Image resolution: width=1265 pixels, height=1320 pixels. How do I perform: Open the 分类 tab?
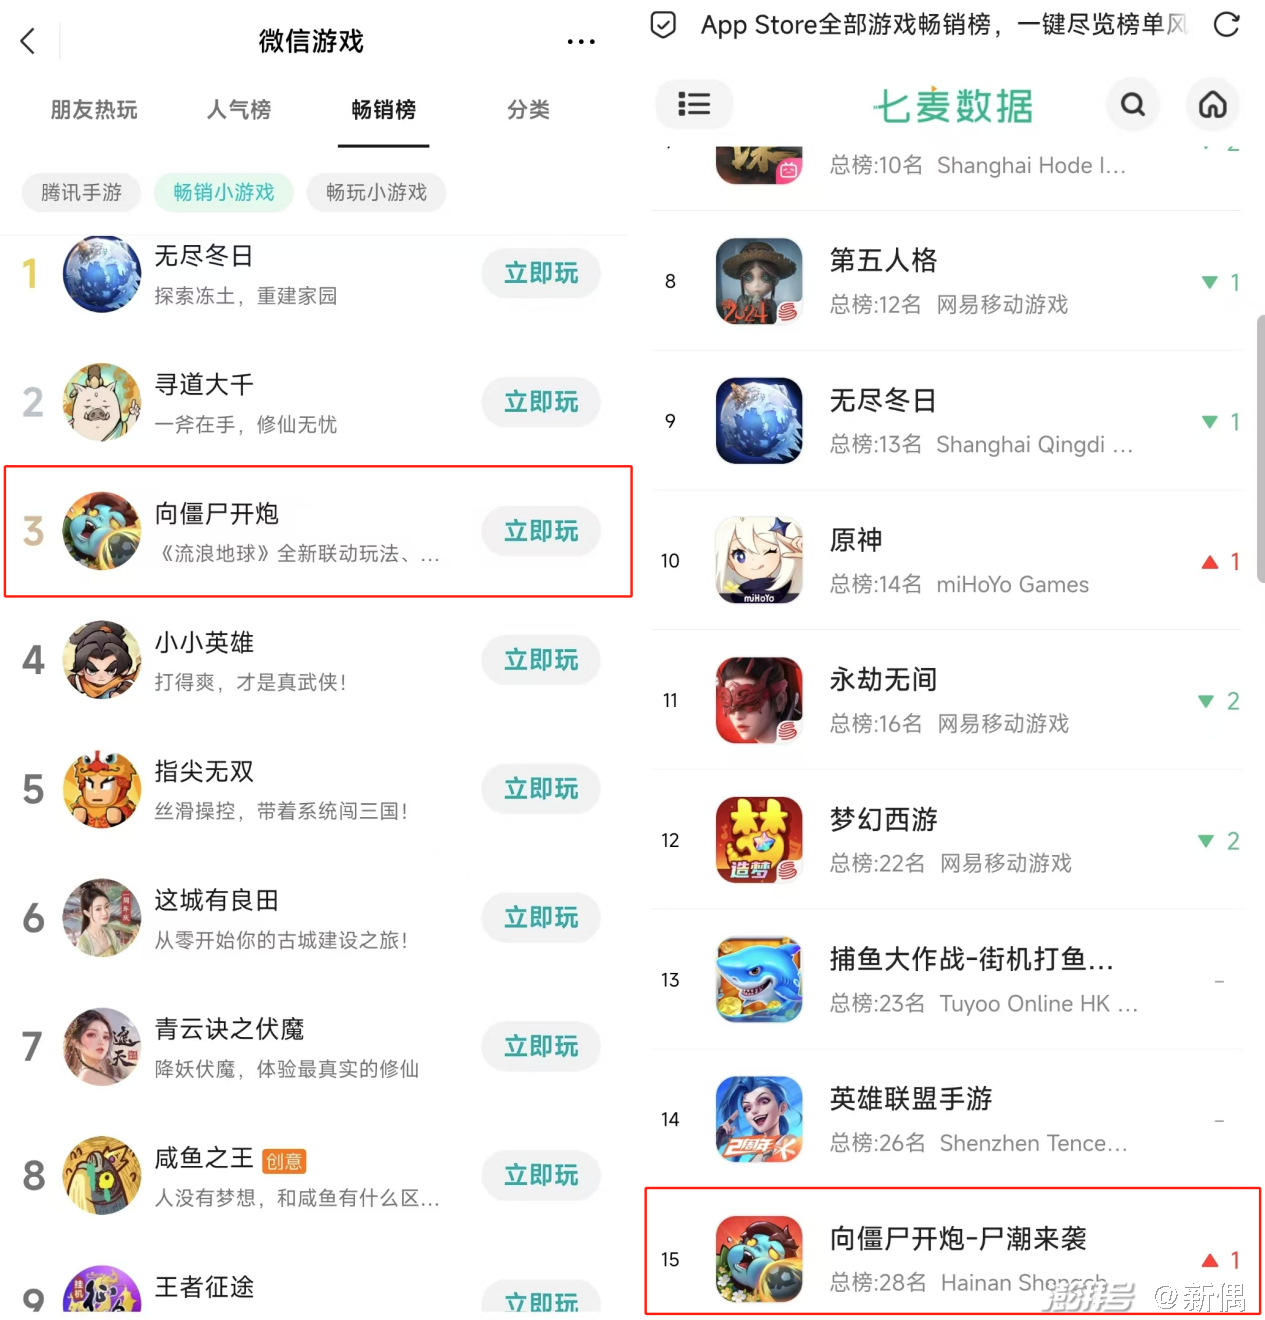[x=528, y=110]
